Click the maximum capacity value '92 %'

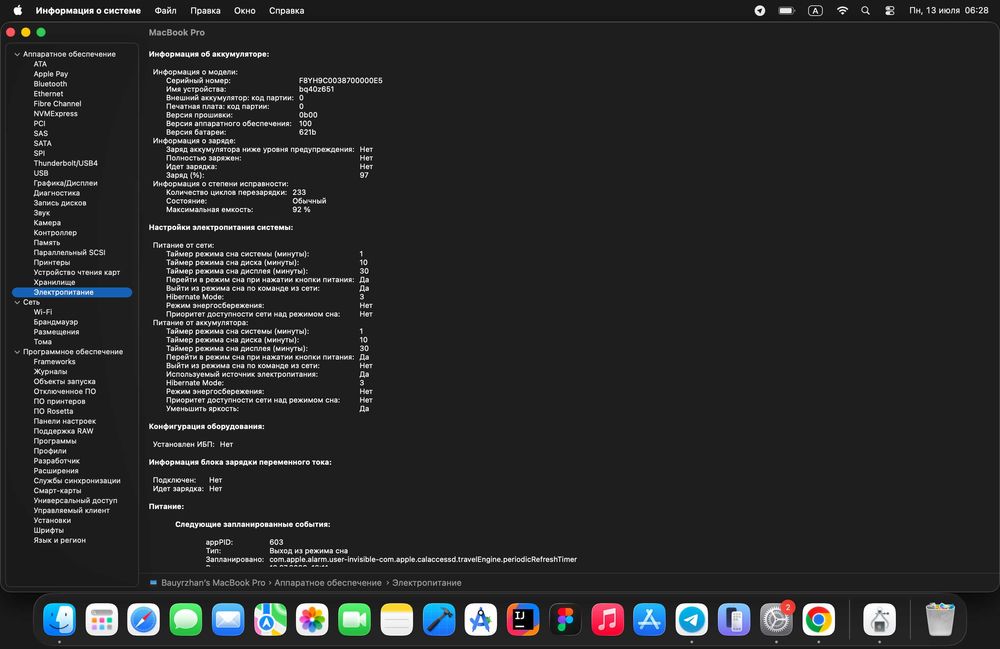[x=301, y=209]
